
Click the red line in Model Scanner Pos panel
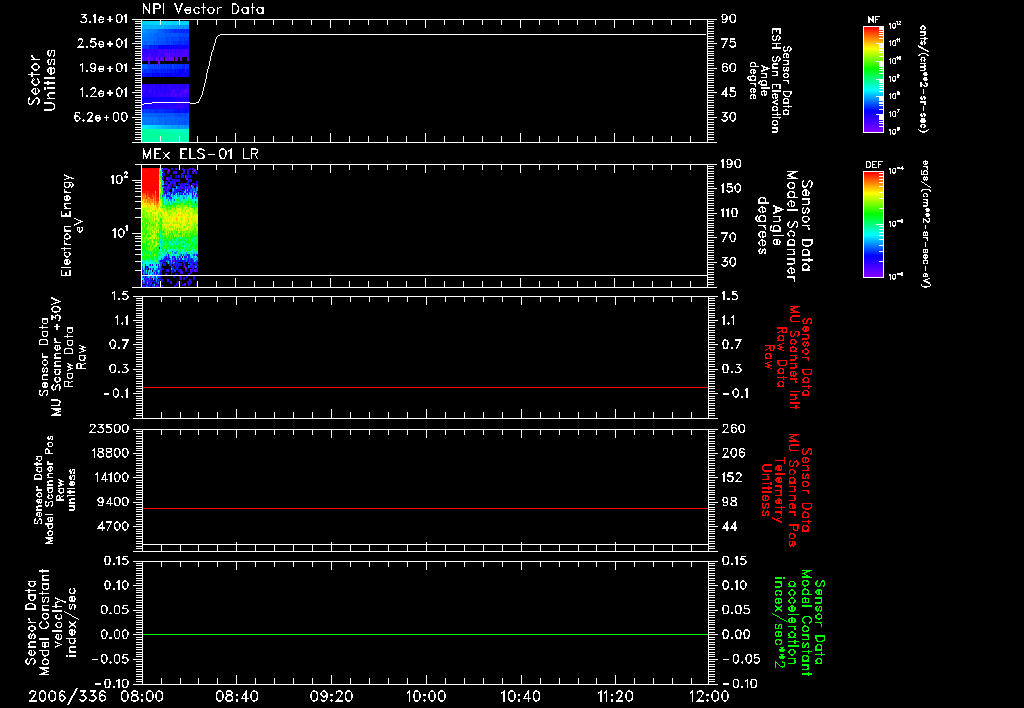425,508
